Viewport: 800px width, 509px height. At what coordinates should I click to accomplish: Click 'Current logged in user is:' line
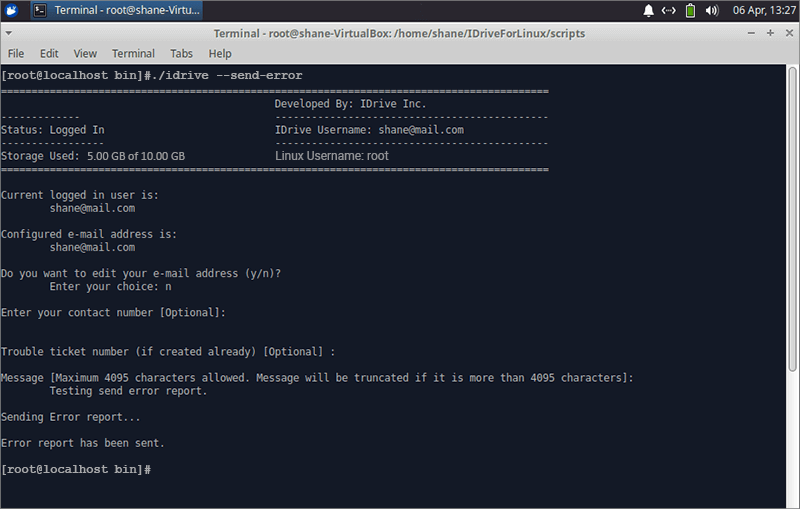(80, 195)
